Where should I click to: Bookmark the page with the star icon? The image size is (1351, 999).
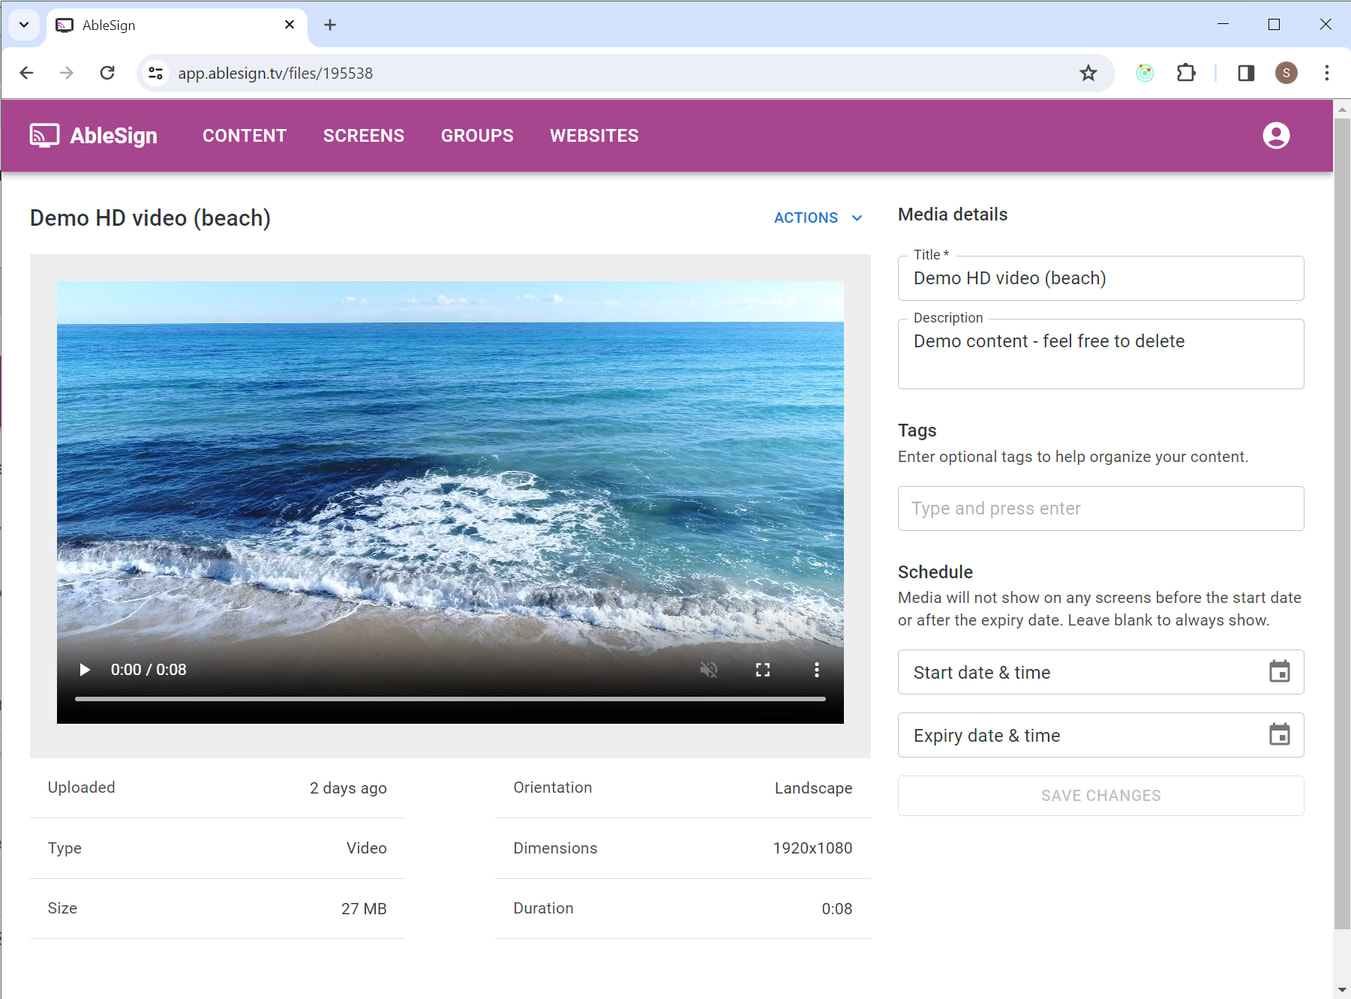(1088, 72)
